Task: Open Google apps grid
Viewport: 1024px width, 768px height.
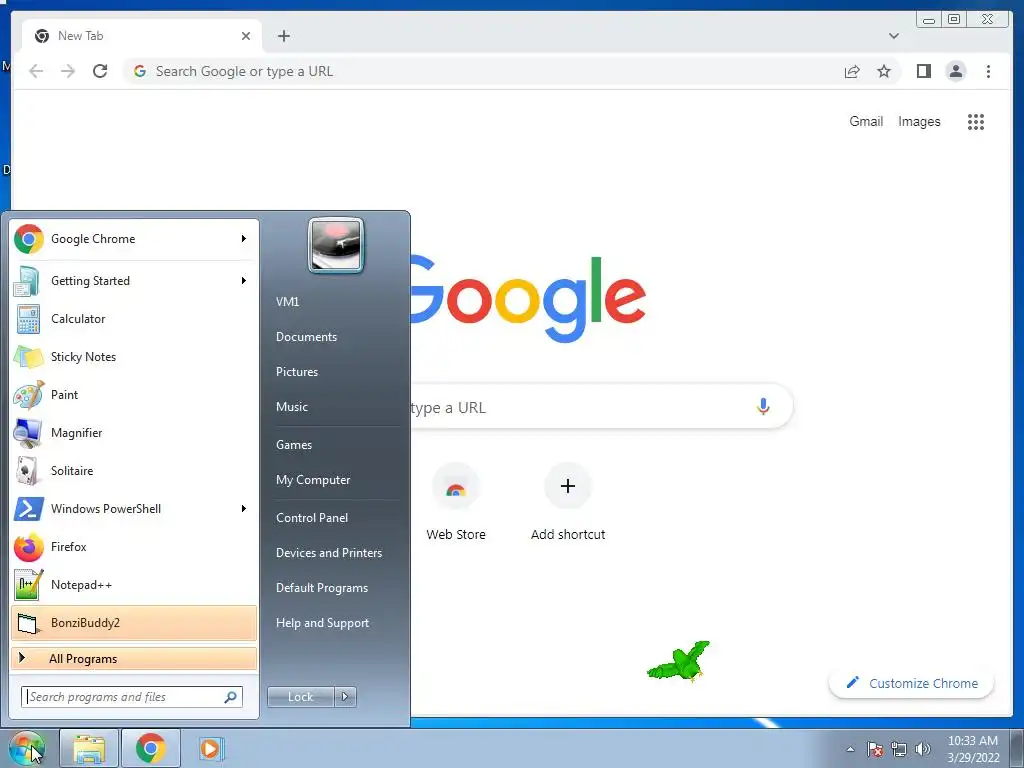Action: [x=976, y=121]
